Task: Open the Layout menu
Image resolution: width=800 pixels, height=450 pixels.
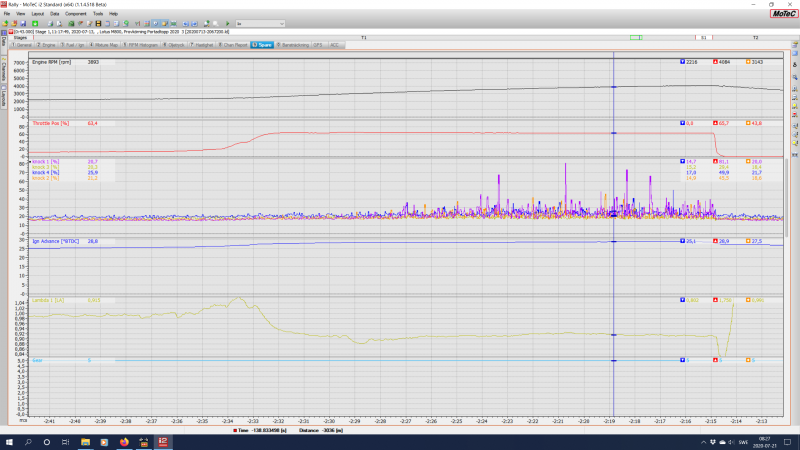Action: [x=38, y=14]
